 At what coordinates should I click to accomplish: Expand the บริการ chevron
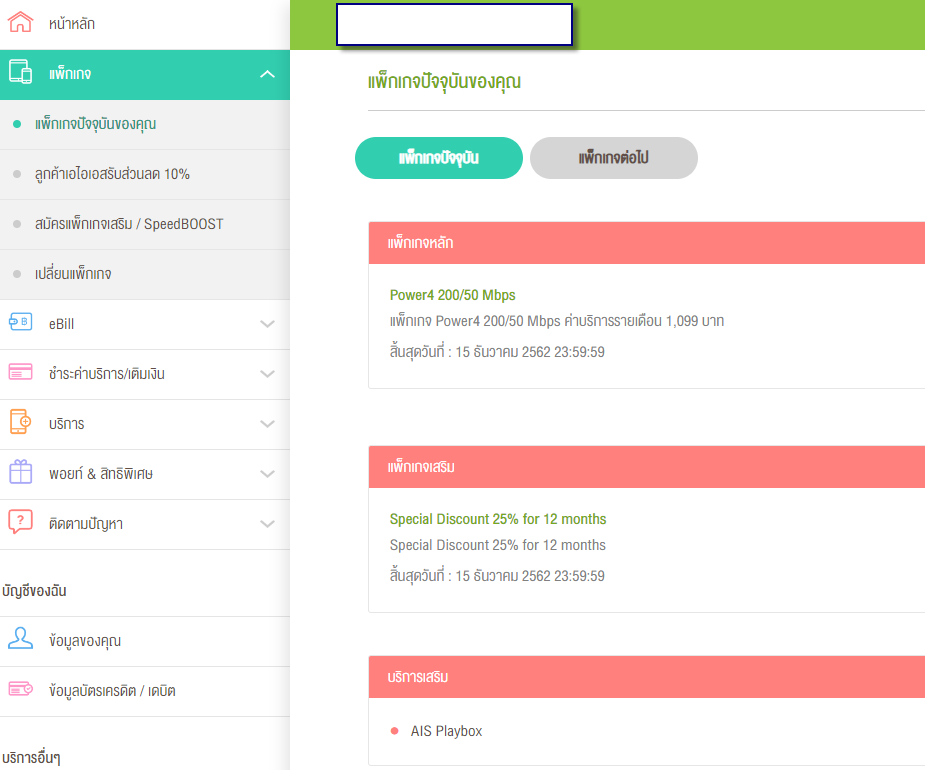point(267,424)
